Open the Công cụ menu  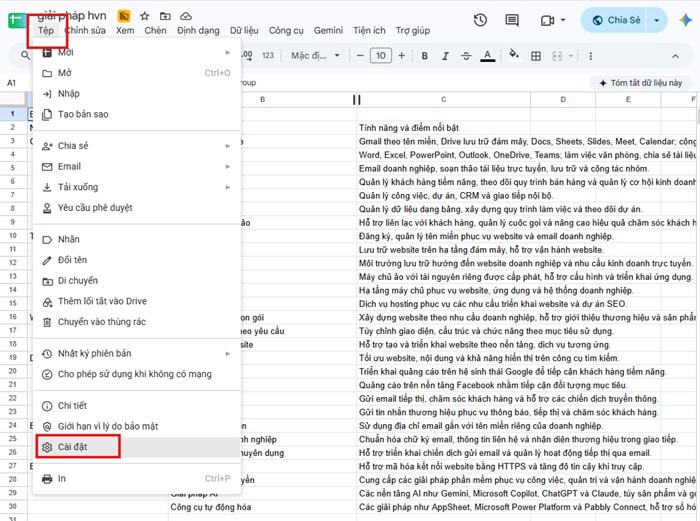click(x=286, y=31)
